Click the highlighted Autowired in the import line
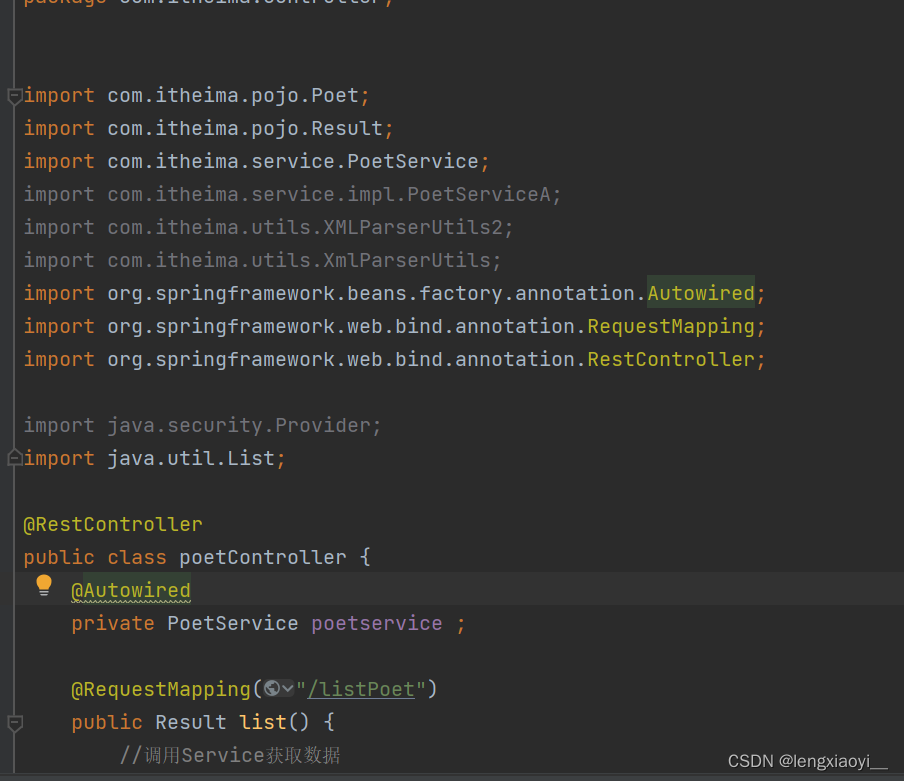Screen dimensions: 904x781 click(700, 293)
